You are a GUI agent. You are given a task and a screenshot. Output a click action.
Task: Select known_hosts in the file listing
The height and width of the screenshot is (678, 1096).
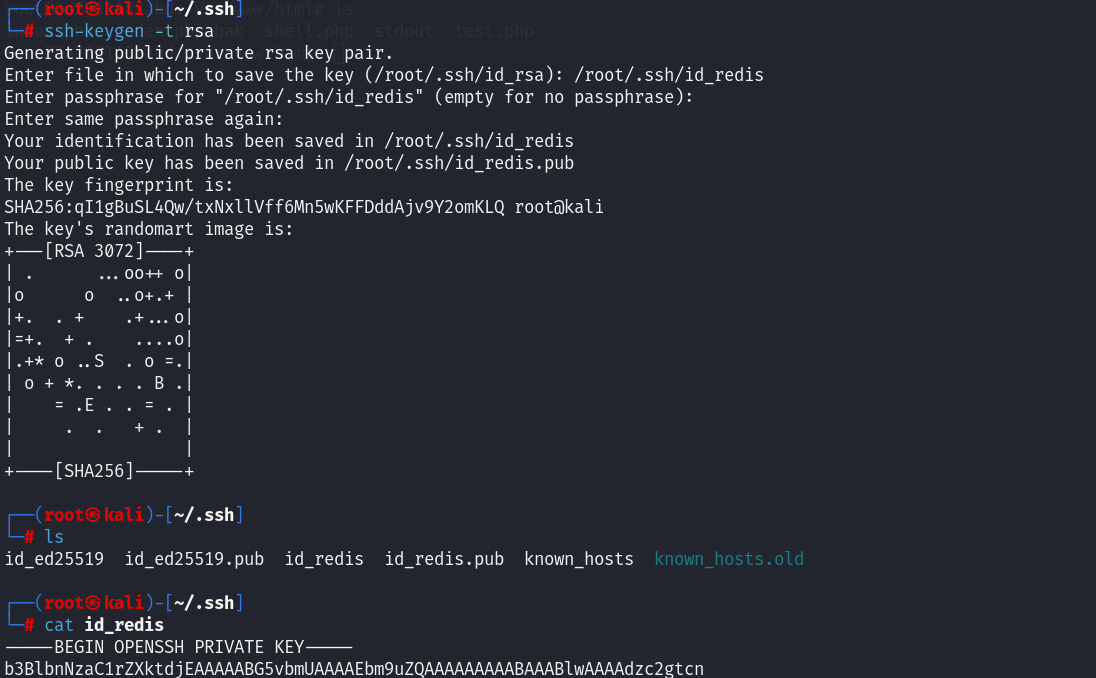tap(579, 559)
